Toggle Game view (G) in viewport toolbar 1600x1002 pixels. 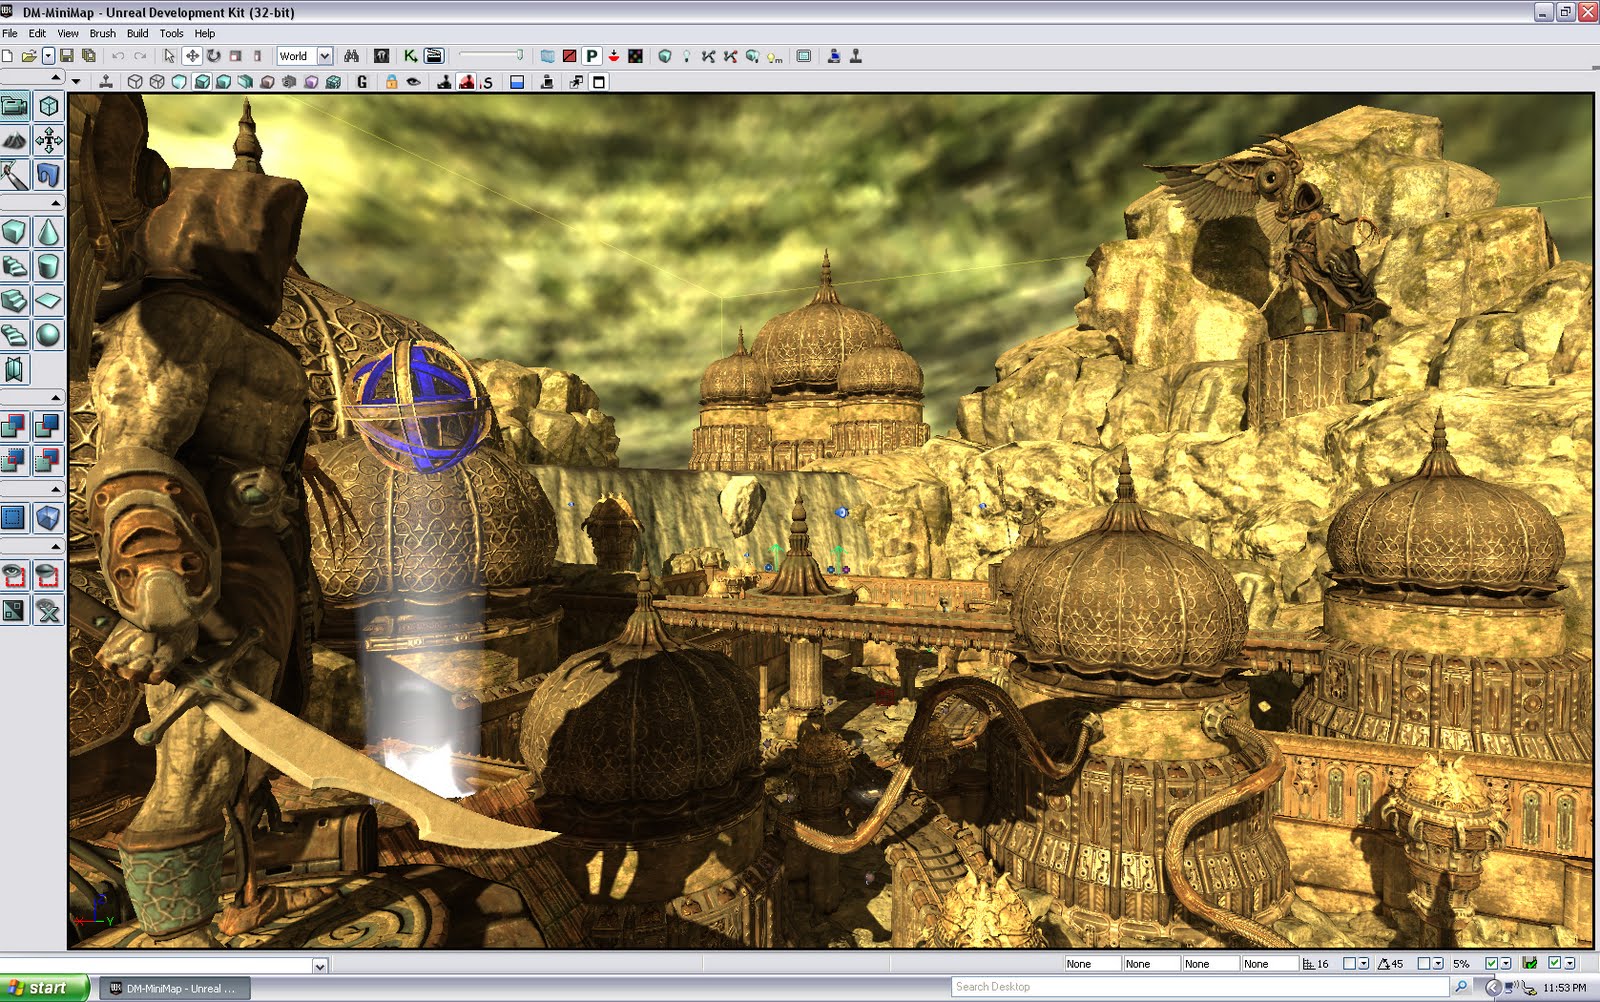pos(362,82)
